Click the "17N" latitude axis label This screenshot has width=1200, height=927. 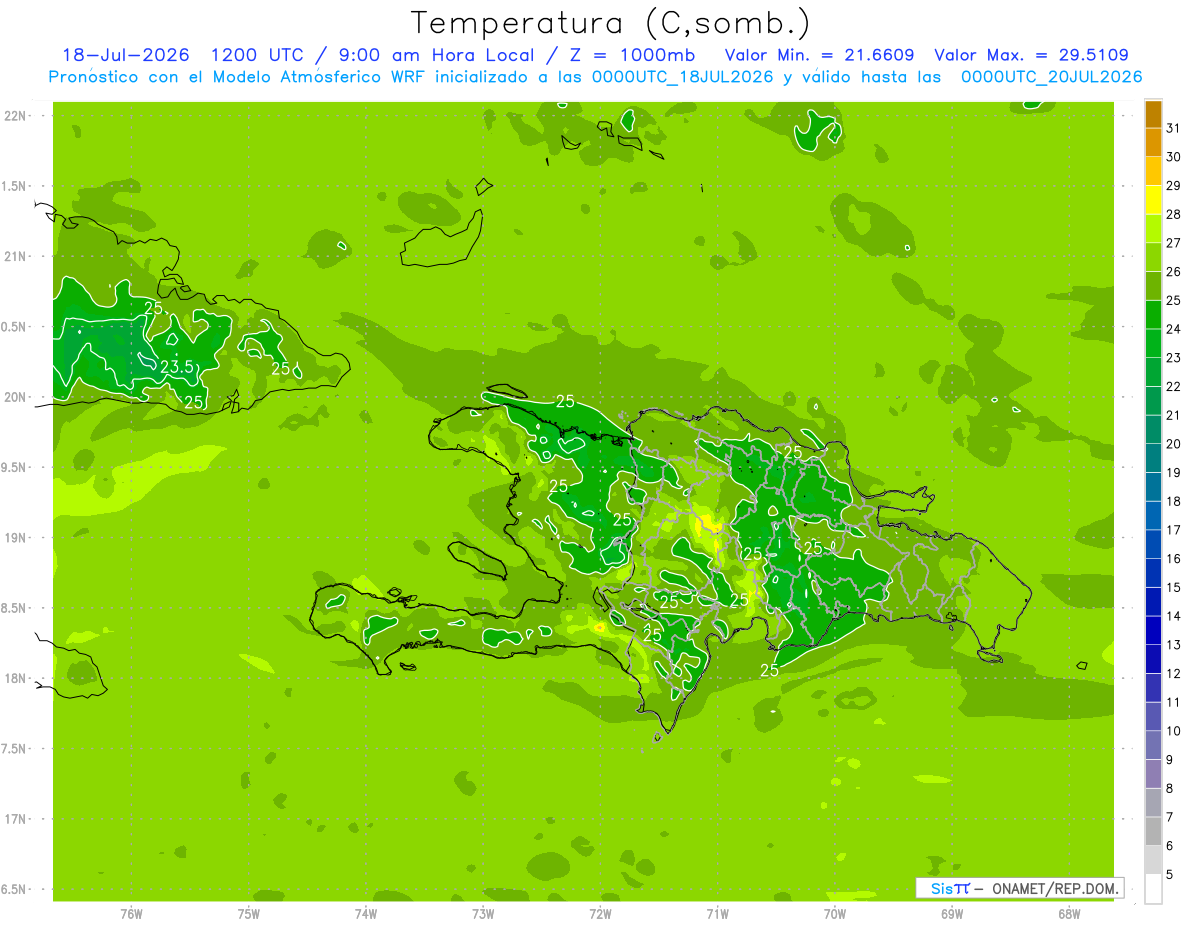pyautogui.click(x=16, y=819)
